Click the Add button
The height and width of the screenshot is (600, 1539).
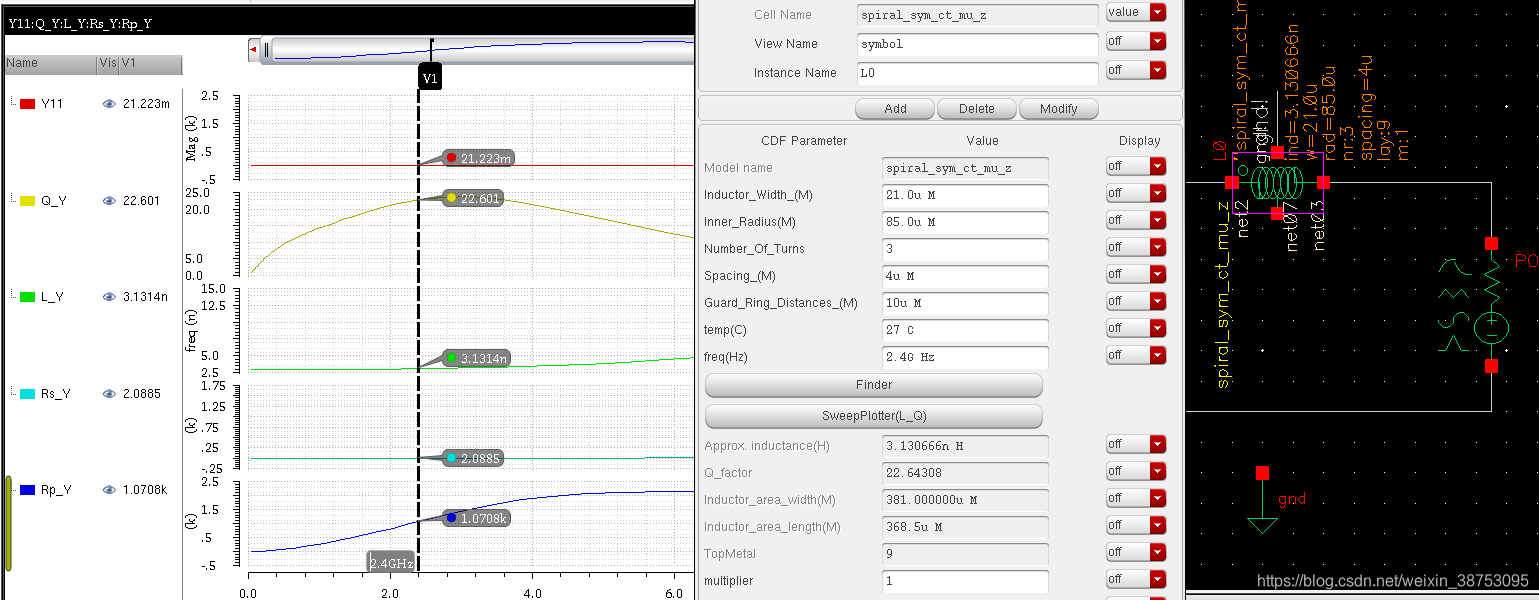point(895,109)
